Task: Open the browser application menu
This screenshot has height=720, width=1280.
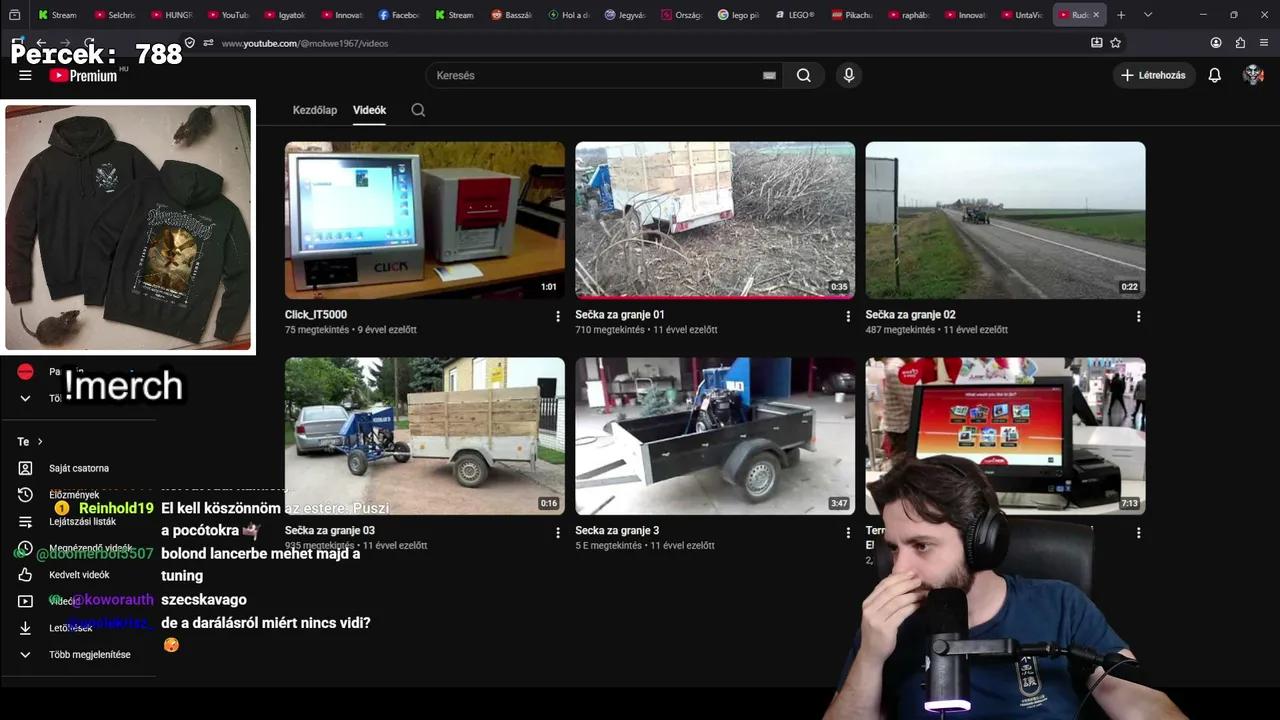Action: (x=1265, y=43)
